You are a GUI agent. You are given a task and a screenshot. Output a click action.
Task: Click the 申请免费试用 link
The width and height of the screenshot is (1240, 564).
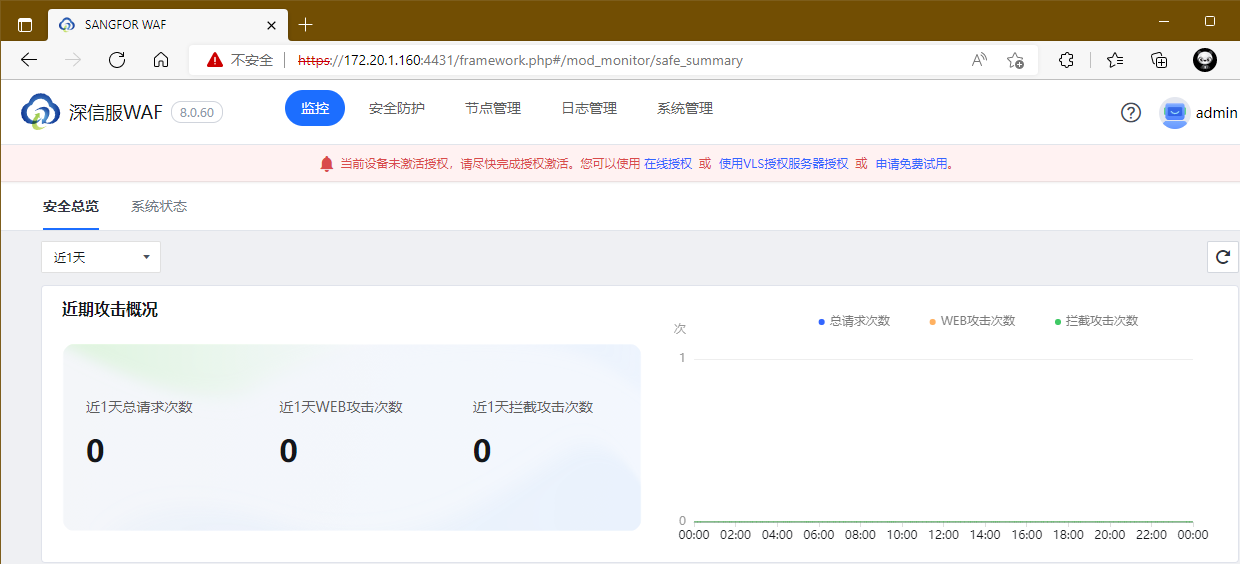tap(912, 164)
